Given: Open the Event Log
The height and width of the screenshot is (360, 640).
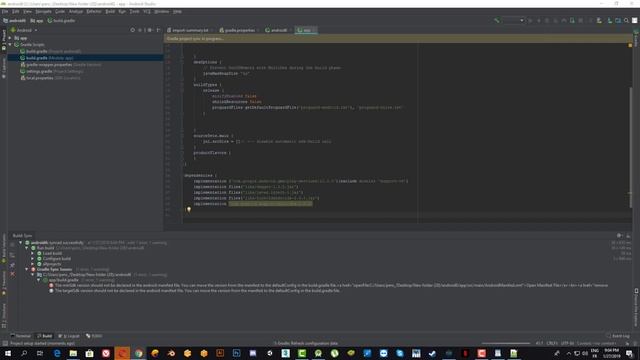Looking at the screenshot, I should tap(618, 336).
